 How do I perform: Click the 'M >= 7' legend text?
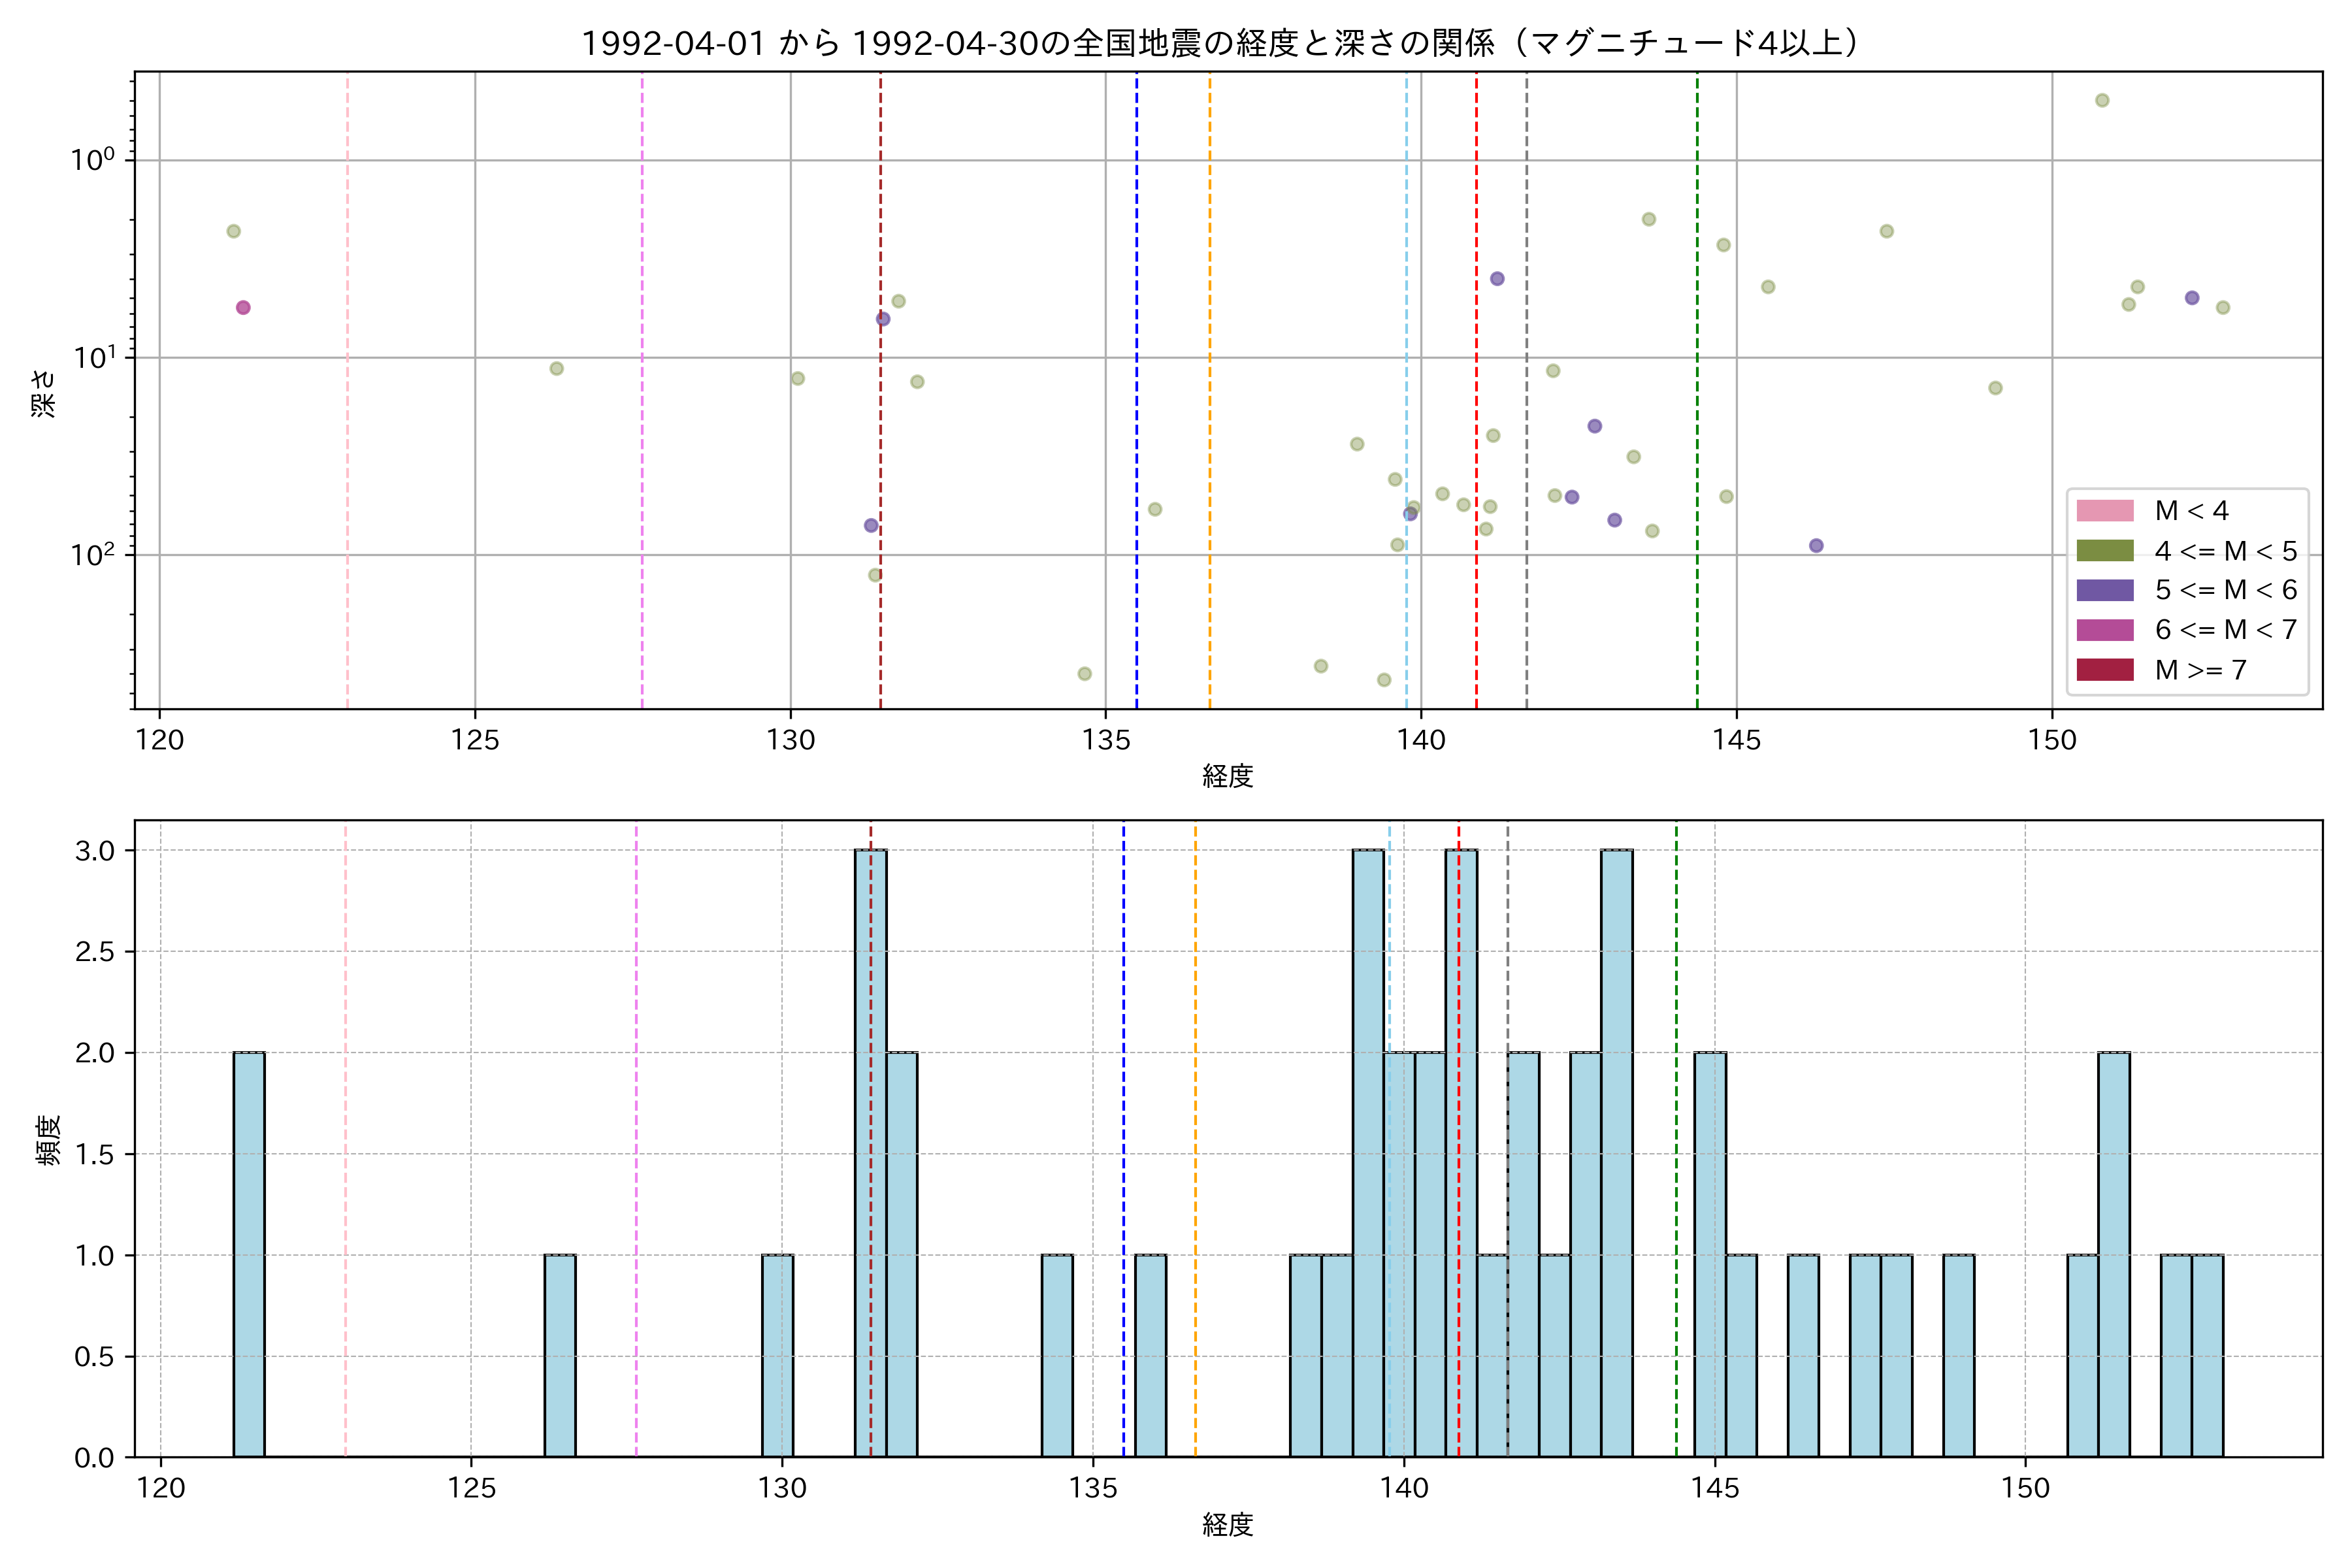[x=2200, y=670]
